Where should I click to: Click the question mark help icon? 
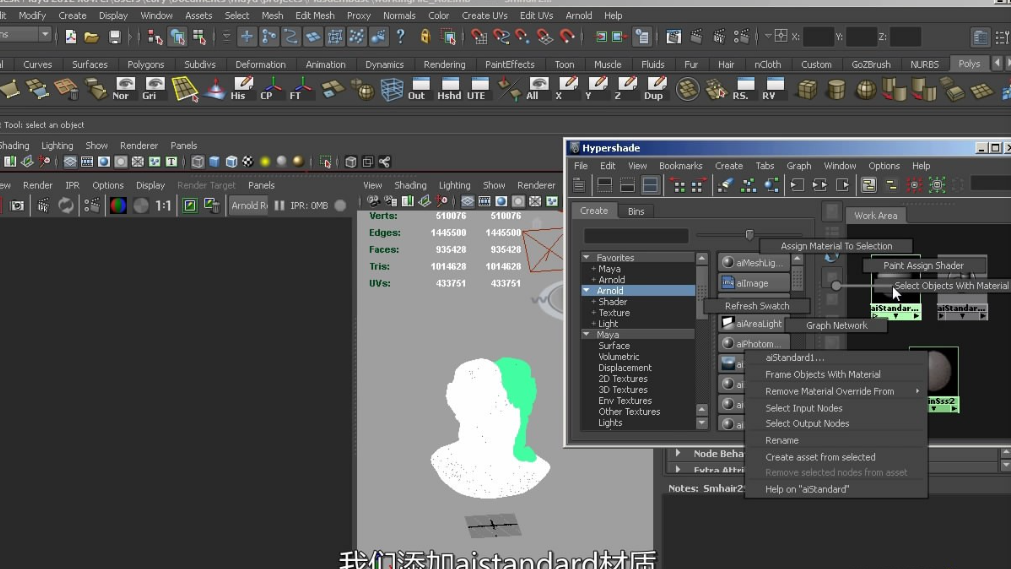pos(400,37)
